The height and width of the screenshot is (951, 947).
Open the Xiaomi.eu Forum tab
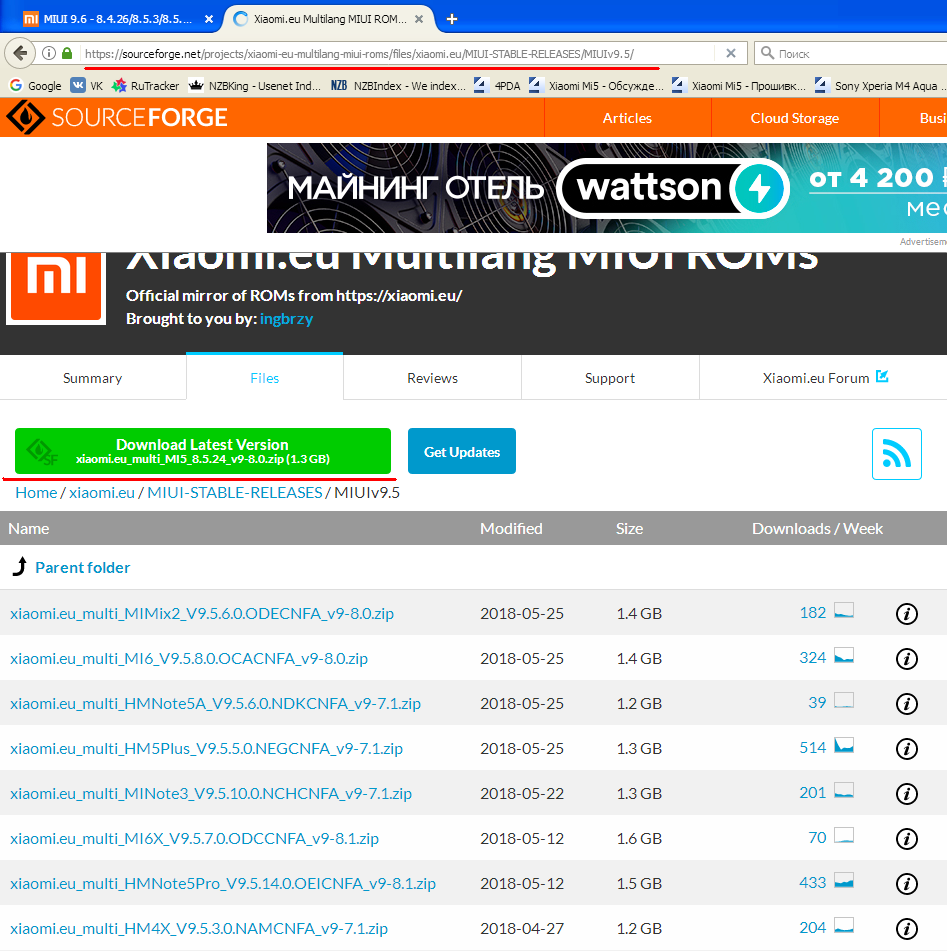823,378
